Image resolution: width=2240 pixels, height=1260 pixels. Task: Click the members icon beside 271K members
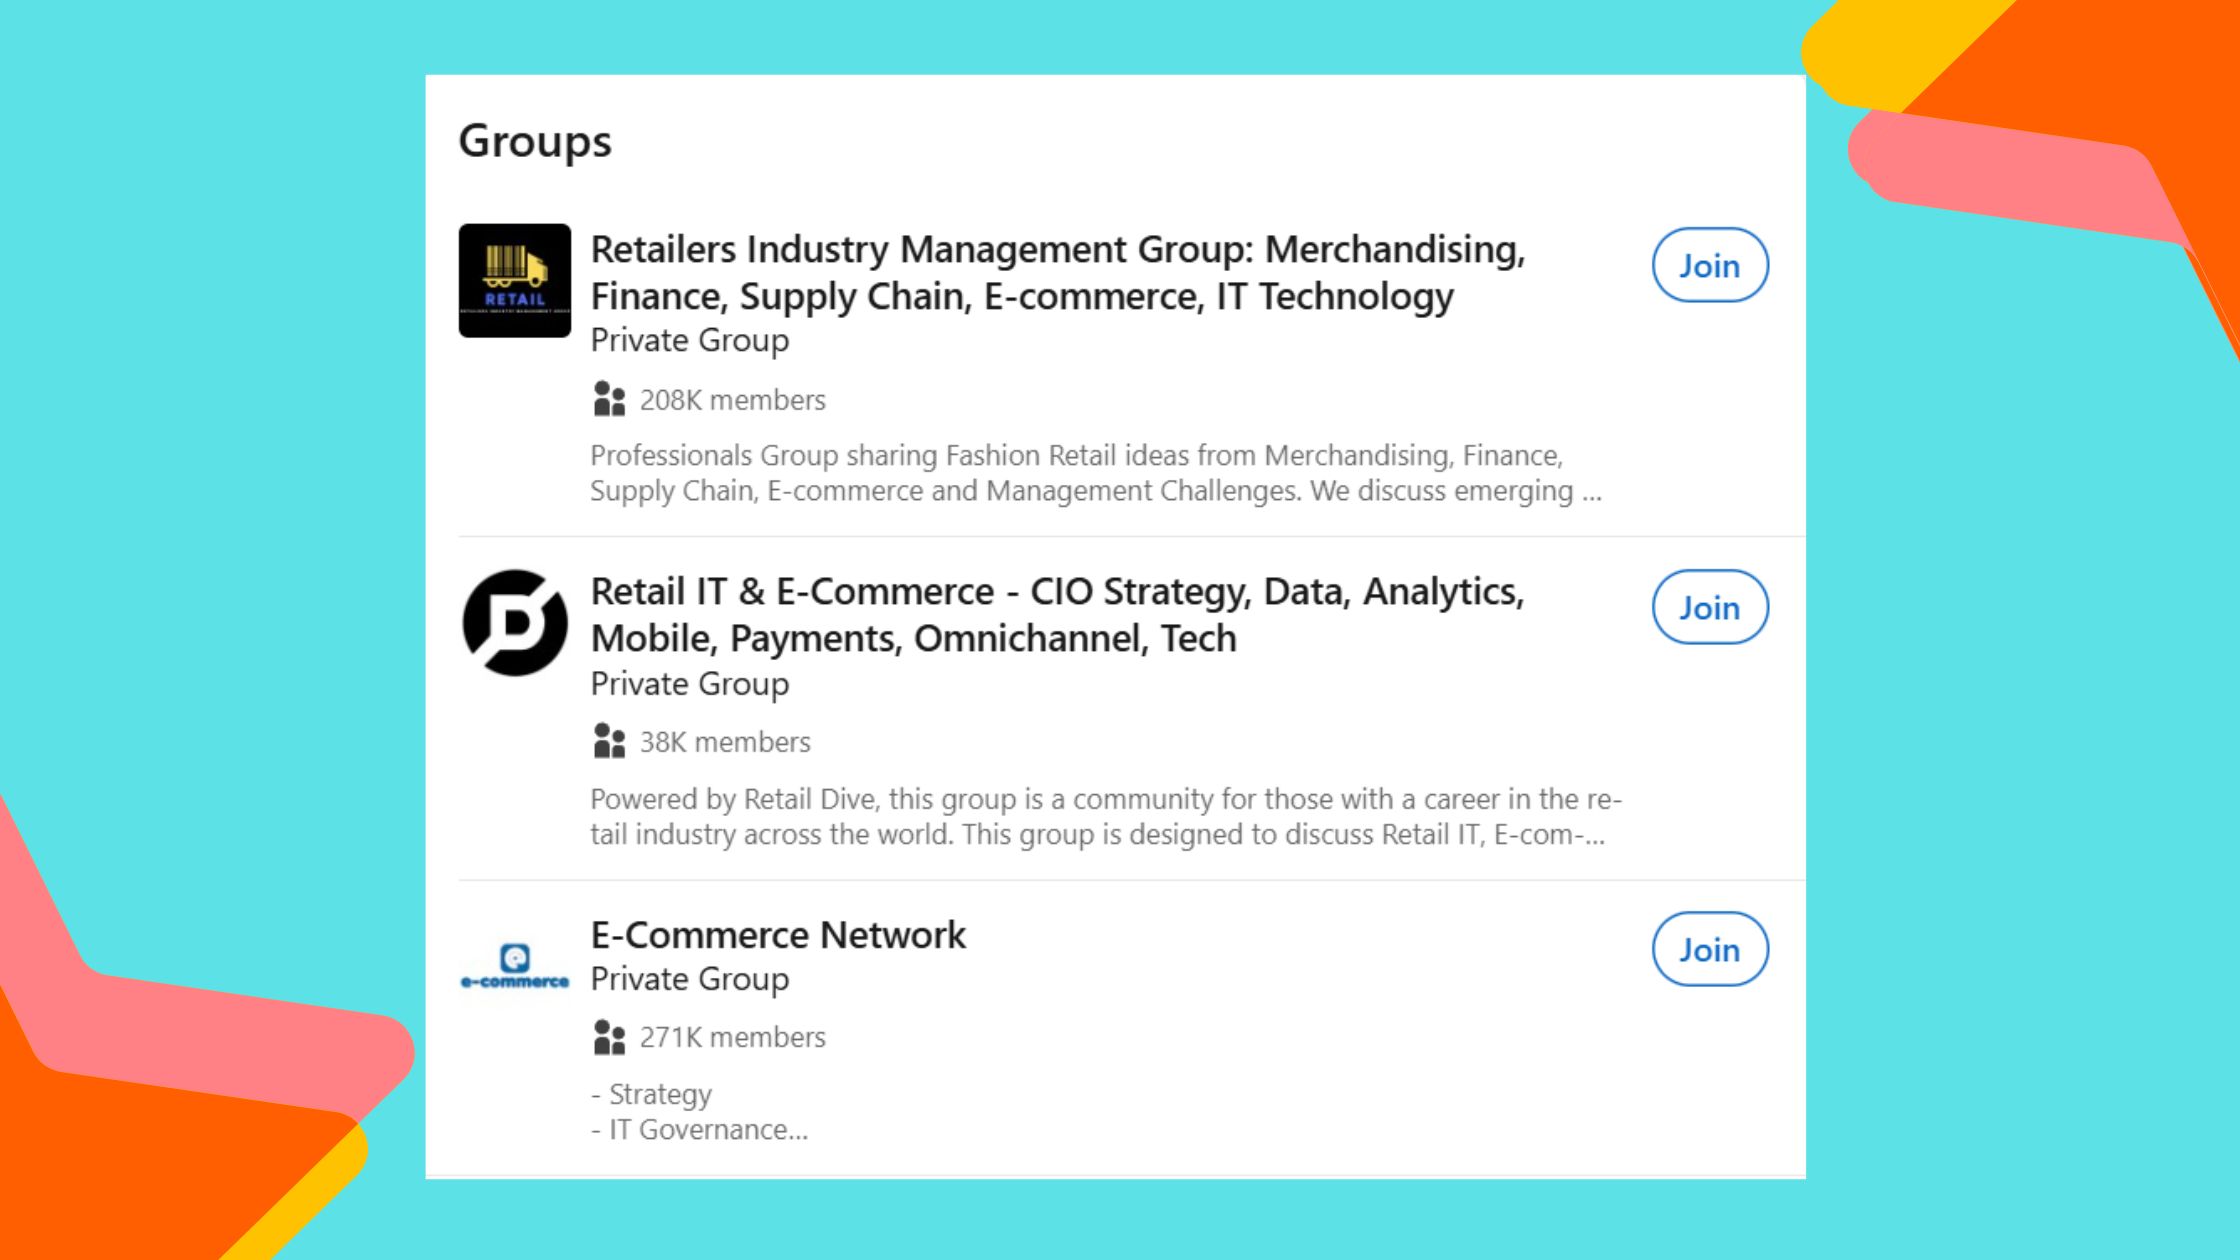coord(608,1037)
